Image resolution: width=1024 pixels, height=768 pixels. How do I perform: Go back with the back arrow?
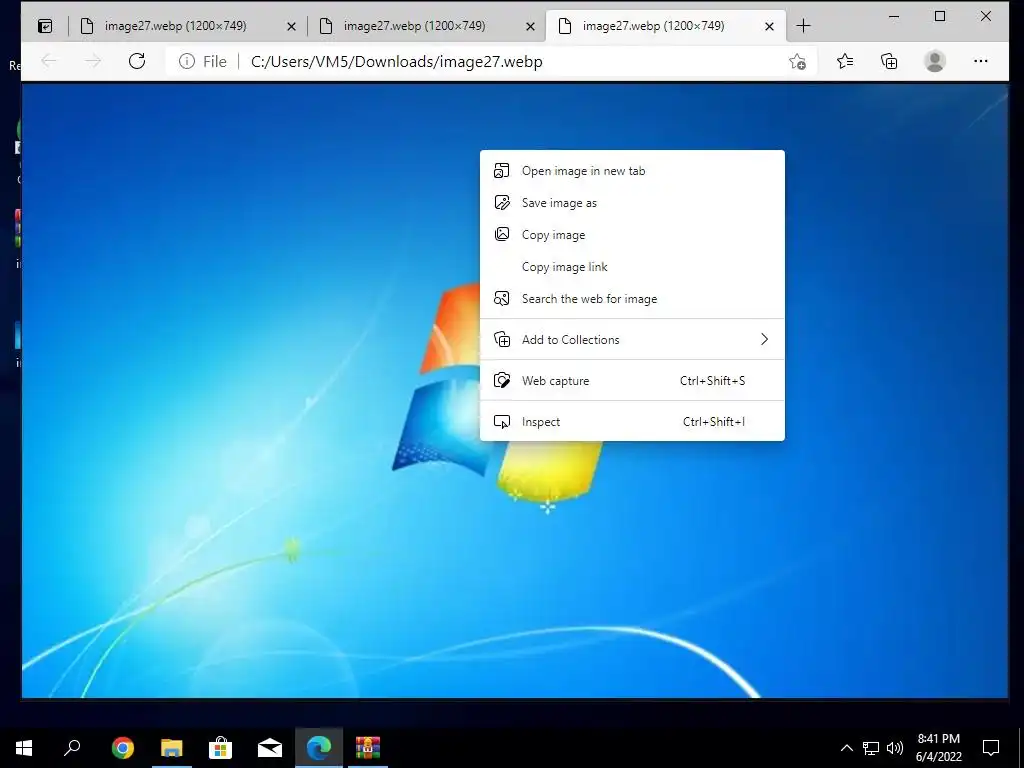pyautogui.click(x=49, y=61)
